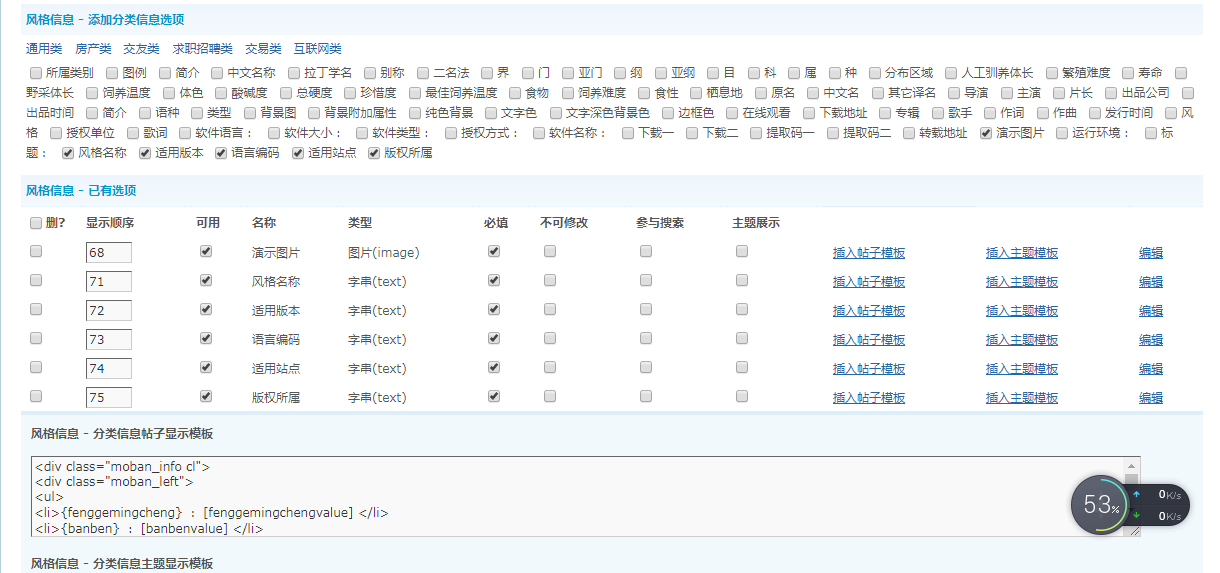The image size is (1220, 573).
Task: Click 插入帖子模板 for 风格名称 row
Action: coord(868,282)
